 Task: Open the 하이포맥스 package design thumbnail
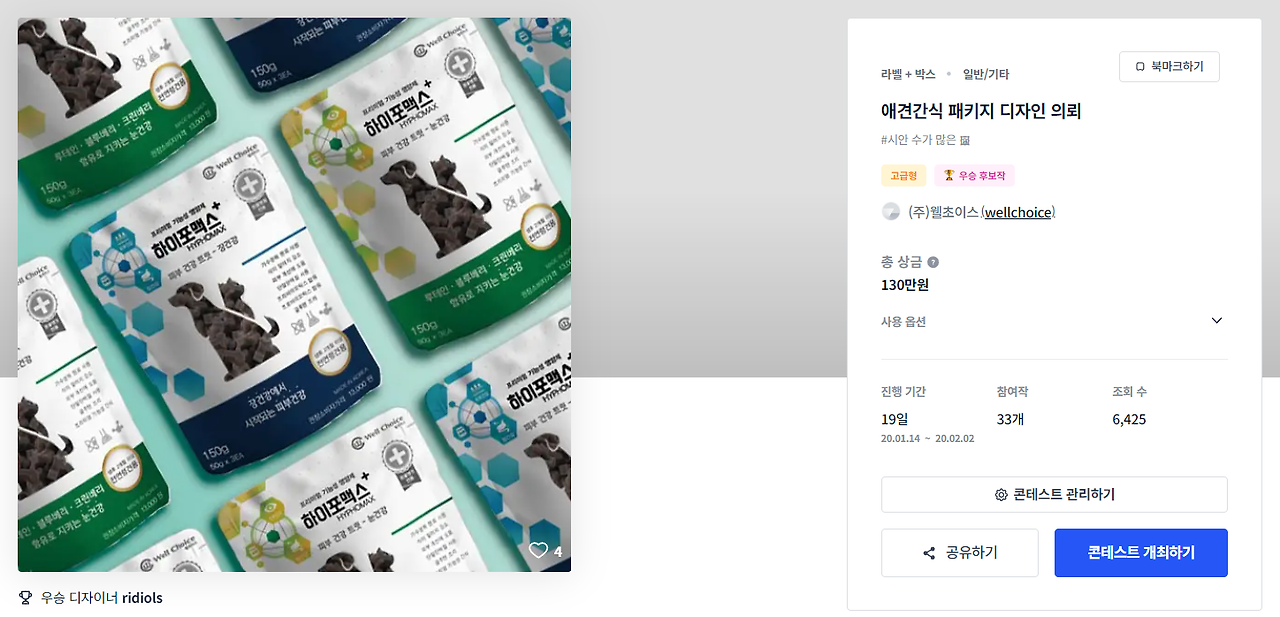(x=294, y=295)
